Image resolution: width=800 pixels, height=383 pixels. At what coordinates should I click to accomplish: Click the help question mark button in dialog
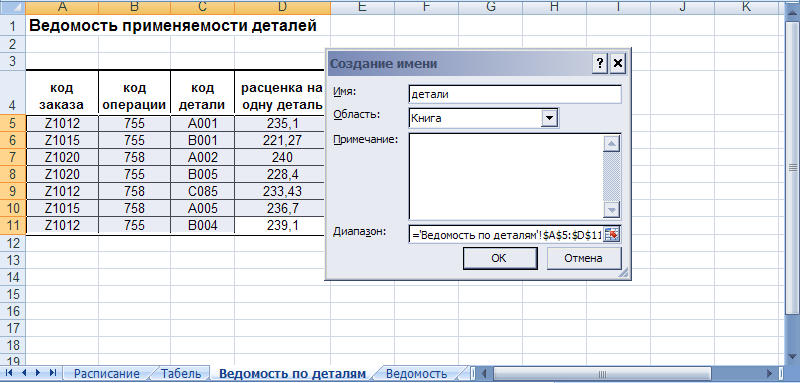[x=600, y=63]
